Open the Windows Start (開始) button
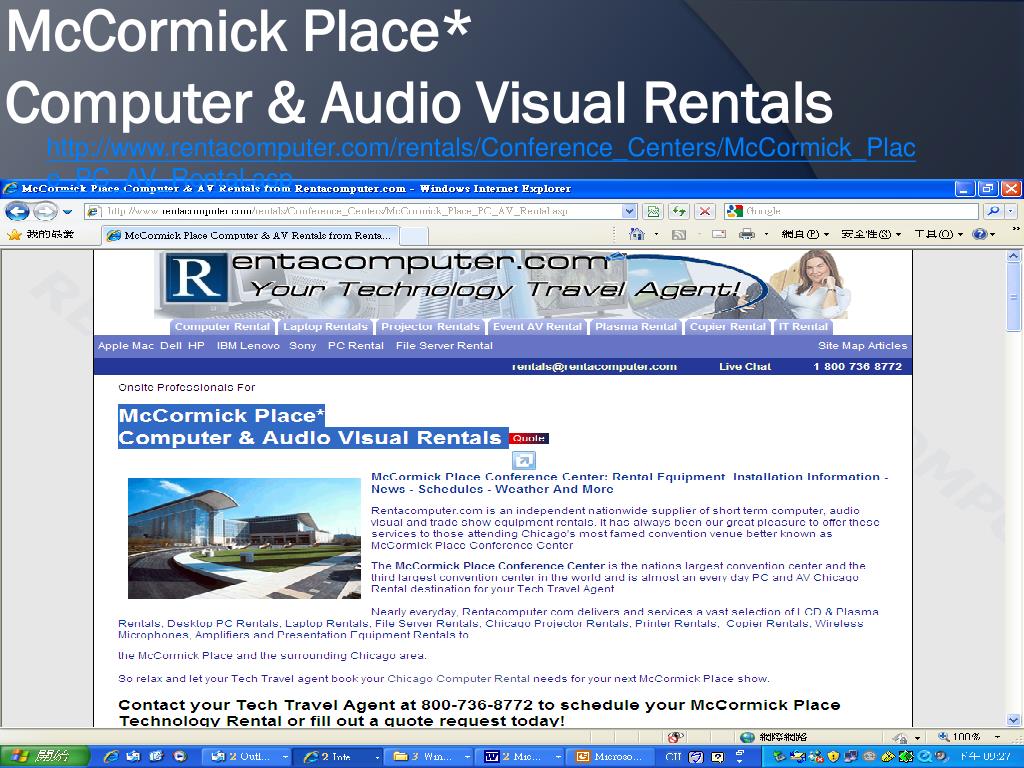The width and height of the screenshot is (1024, 768). coord(44,756)
